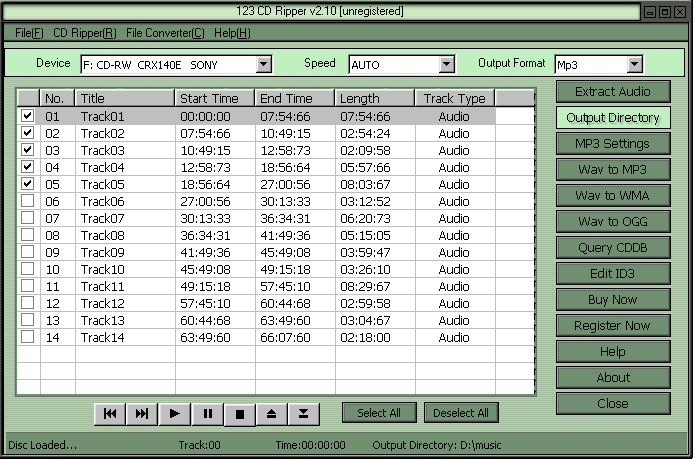The width and height of the screenshot is (695, 460).
Task: Check the Track13 checkbox
Action: pyautogui.click(x=27, y=320)
